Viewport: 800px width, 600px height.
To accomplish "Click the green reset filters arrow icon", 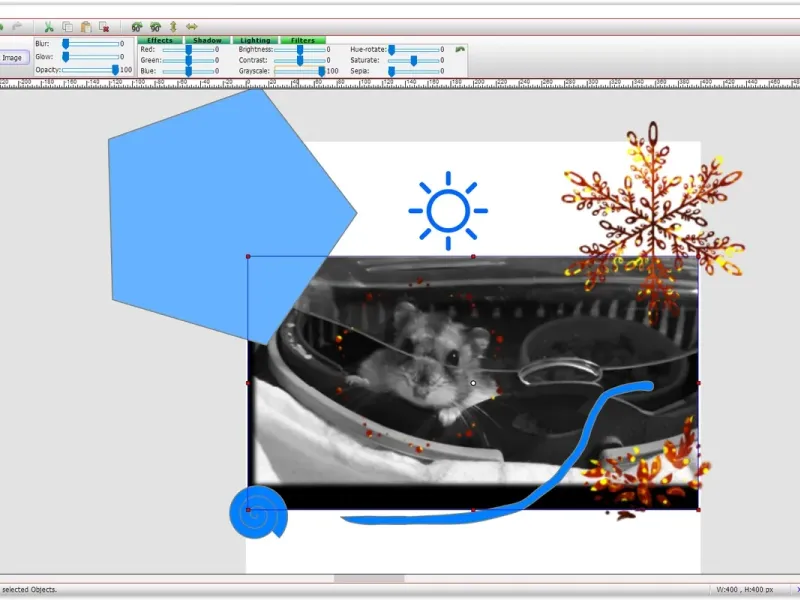I will coord(460,49).
